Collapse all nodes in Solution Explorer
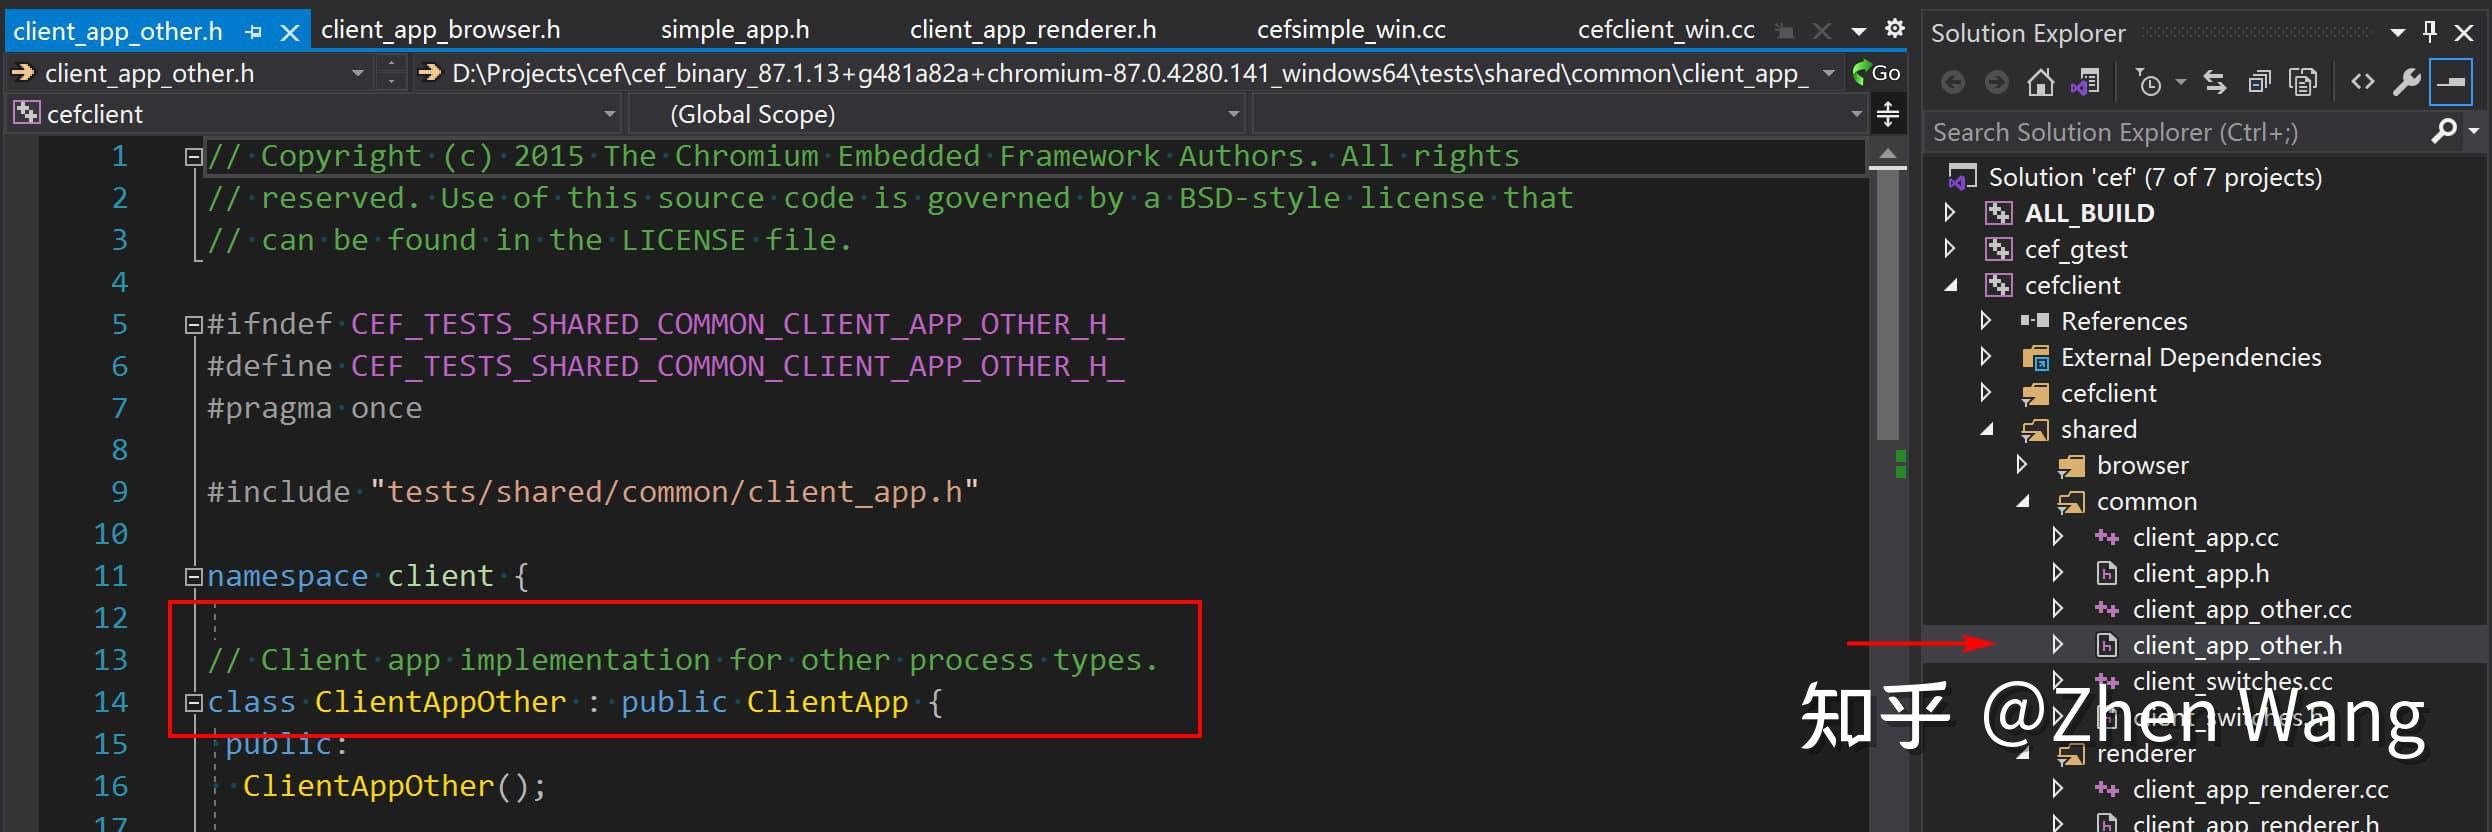 (2259, 82)
